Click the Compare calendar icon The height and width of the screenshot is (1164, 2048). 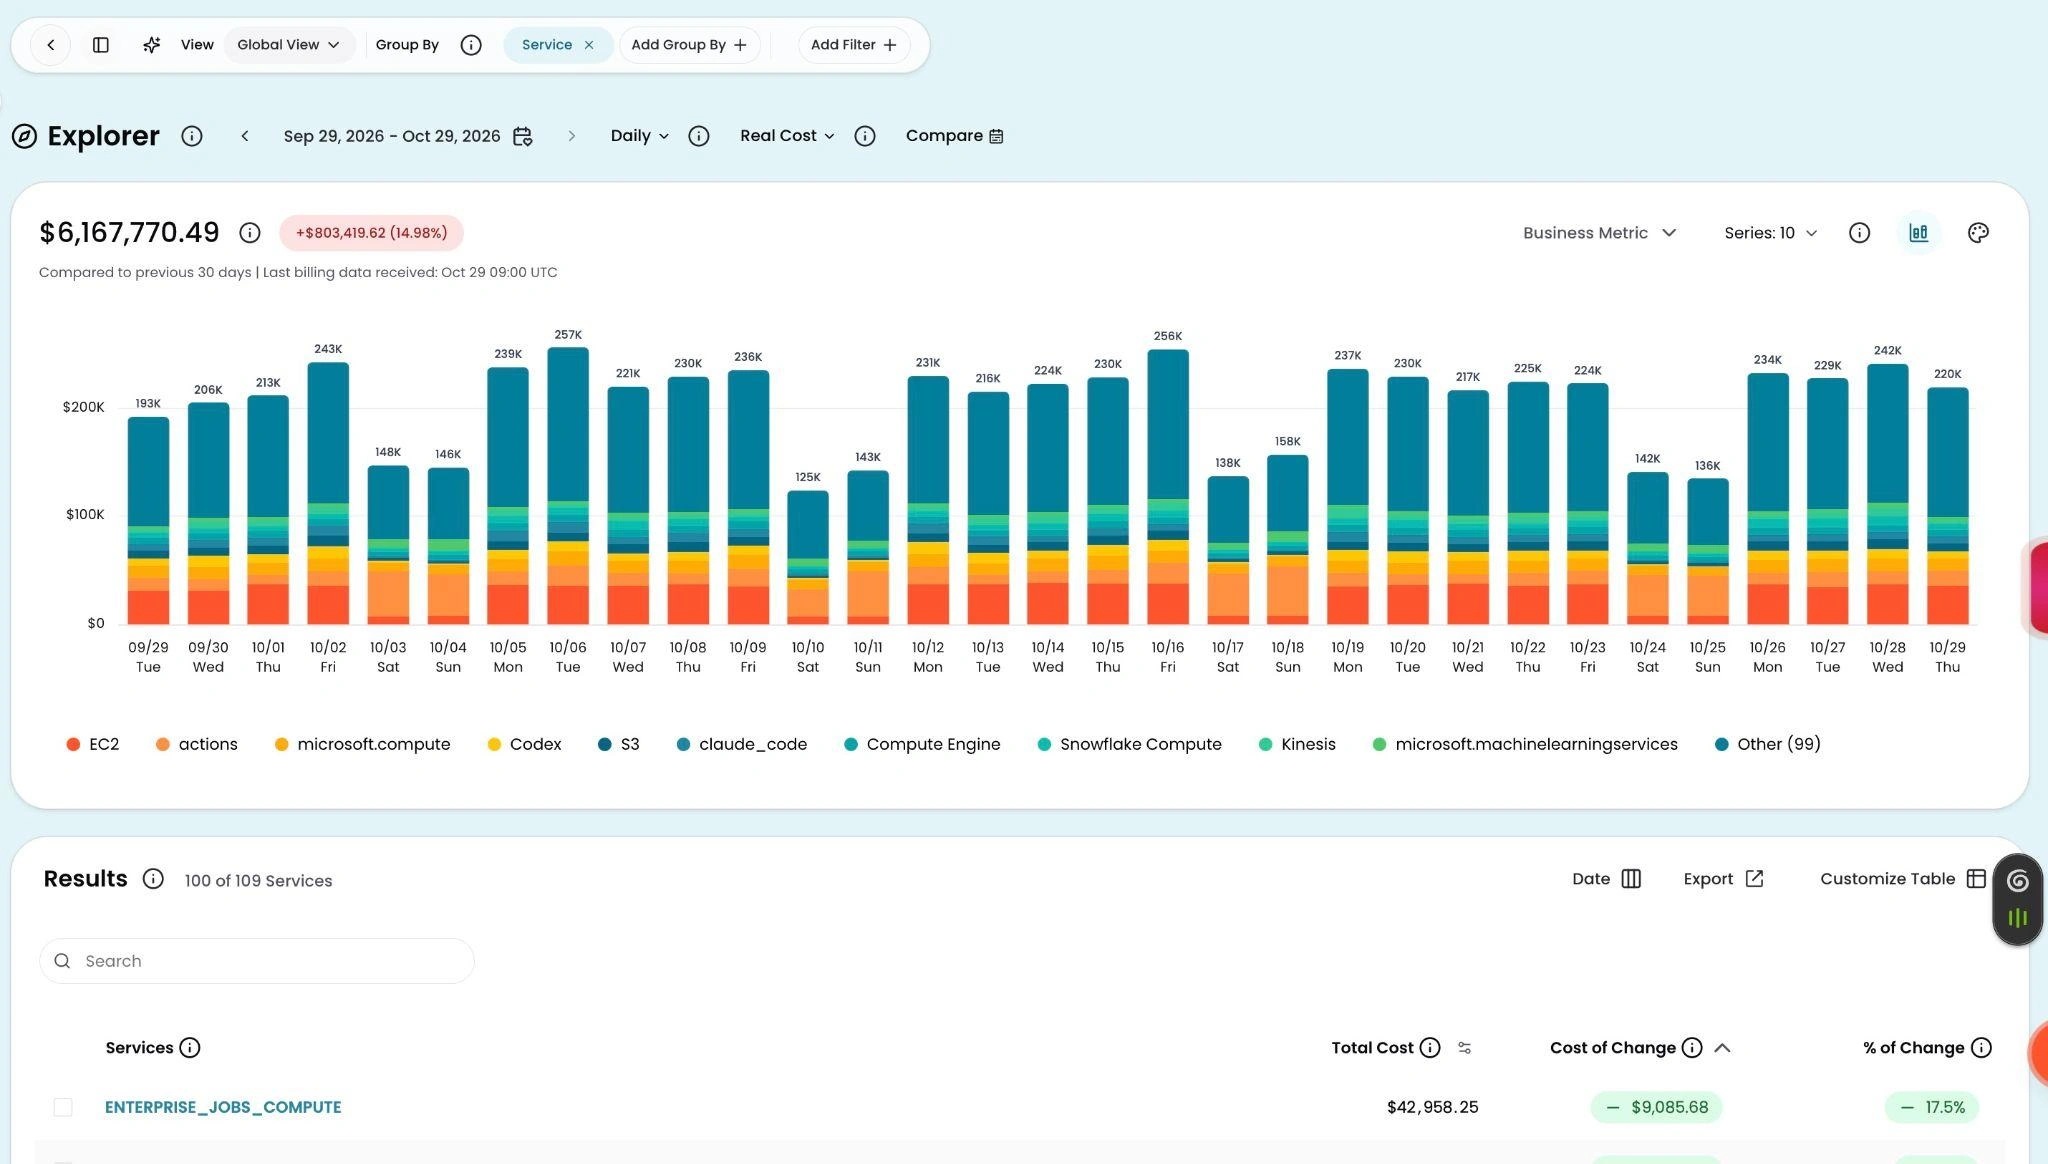(x=996, y=136)
